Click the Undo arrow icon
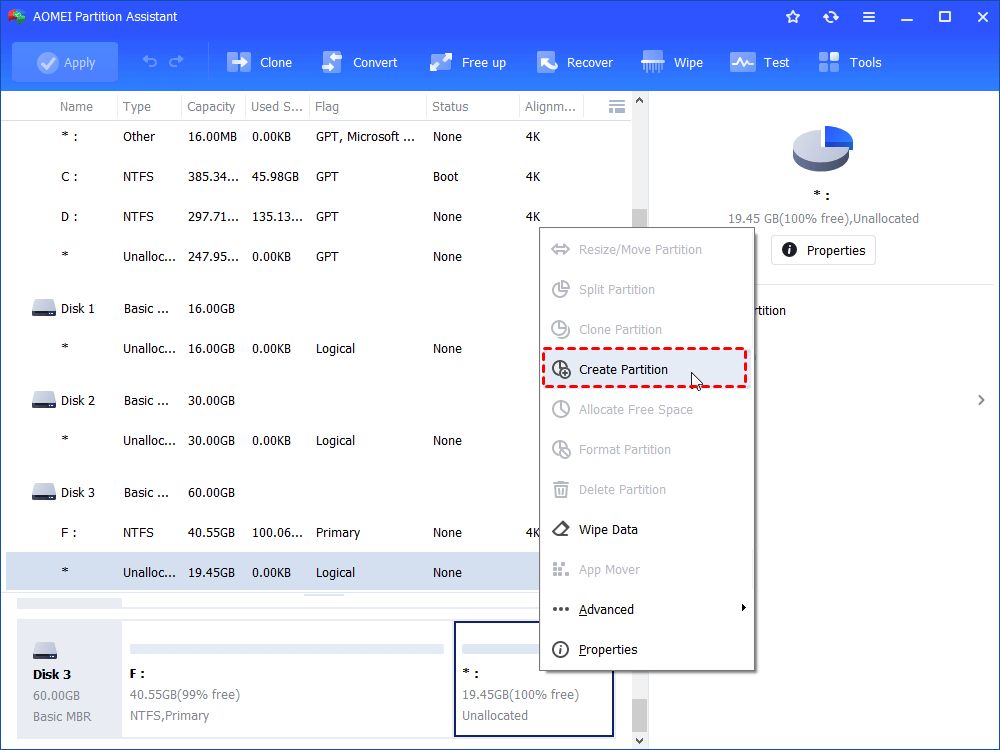Screen dimensions: 1000x750 pos(148,61)
